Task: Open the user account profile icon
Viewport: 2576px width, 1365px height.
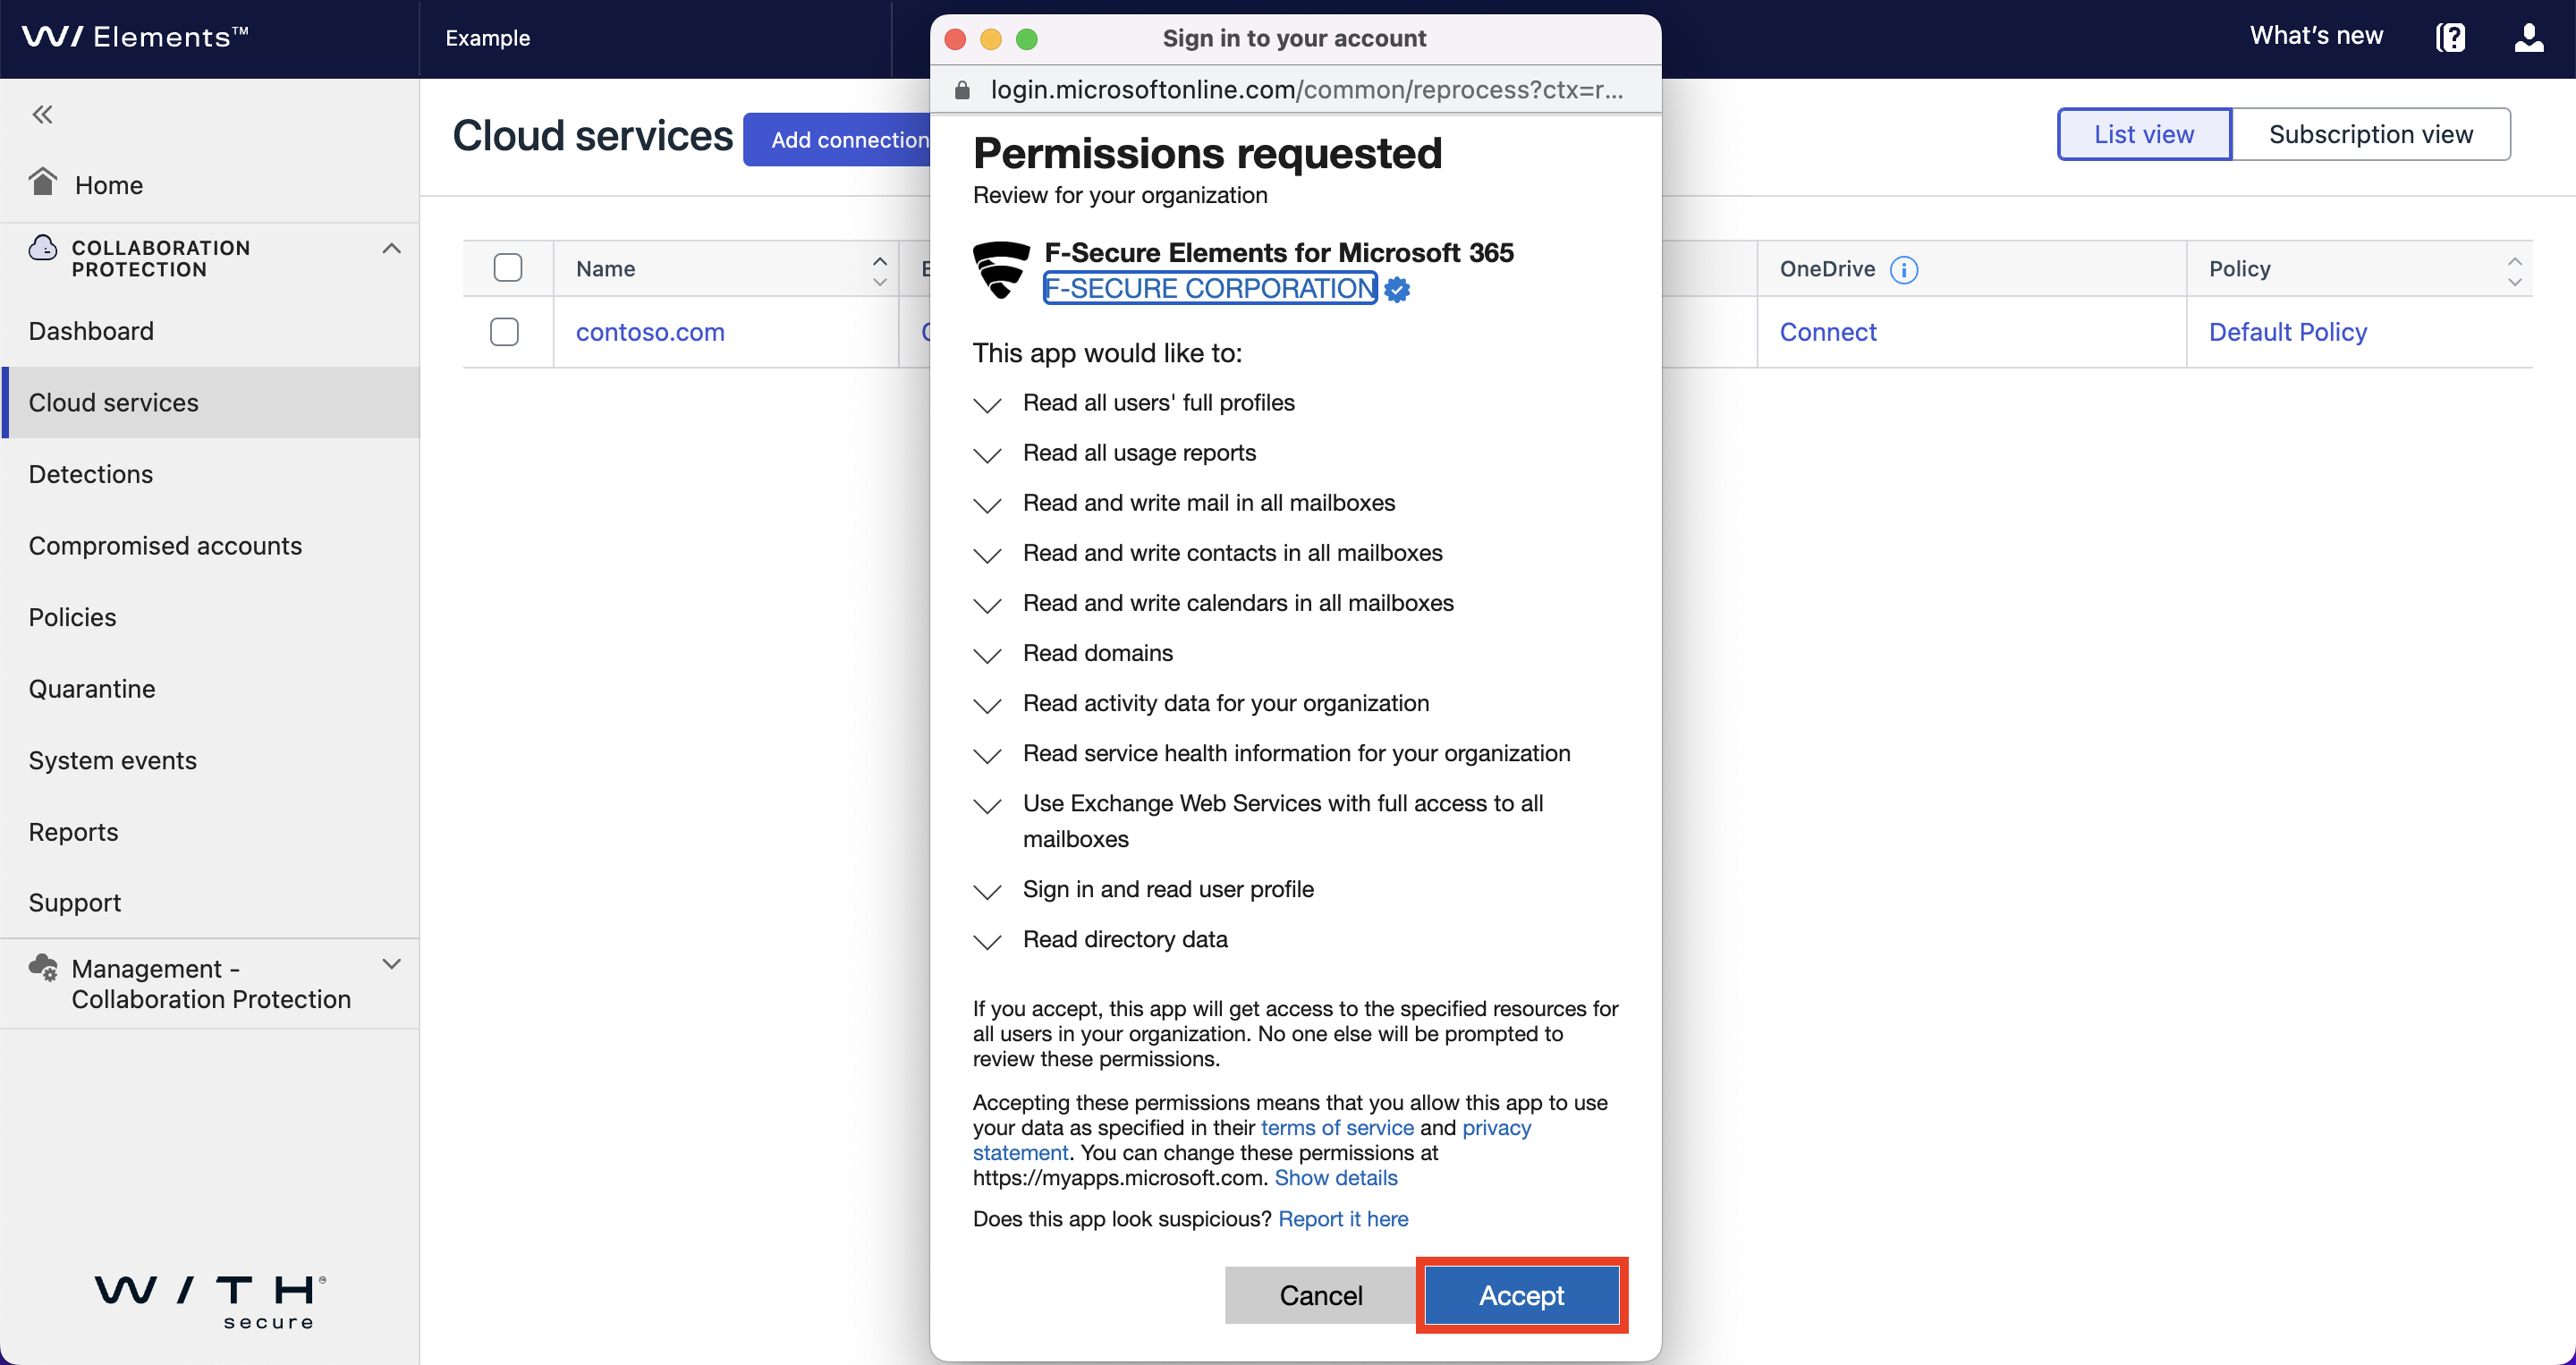Action: pyautogui.click(x=2529, y=38)
